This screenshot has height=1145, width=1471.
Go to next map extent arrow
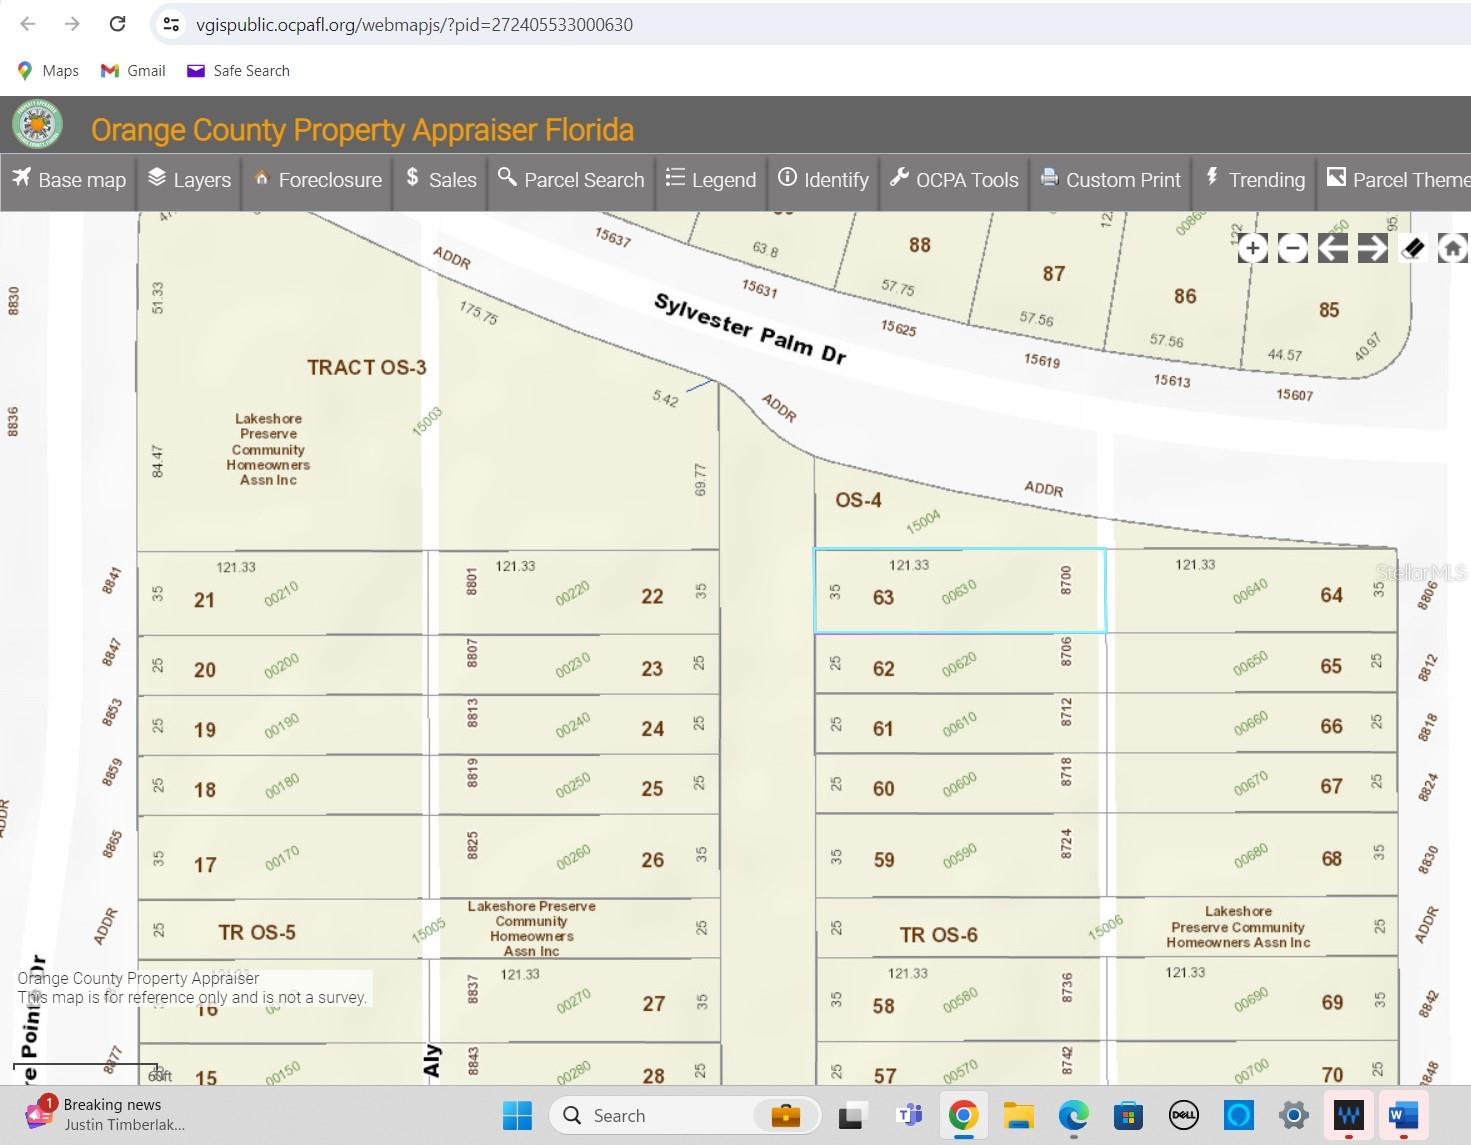click(1372, 248)
